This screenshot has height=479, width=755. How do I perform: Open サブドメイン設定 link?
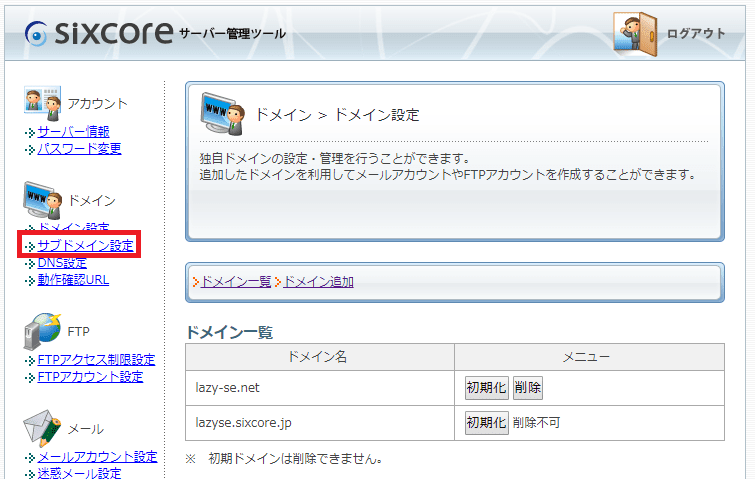tap(85, 246)
